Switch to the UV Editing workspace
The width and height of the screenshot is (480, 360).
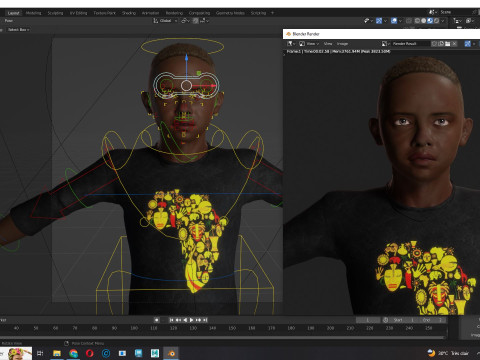pos(78,13)
